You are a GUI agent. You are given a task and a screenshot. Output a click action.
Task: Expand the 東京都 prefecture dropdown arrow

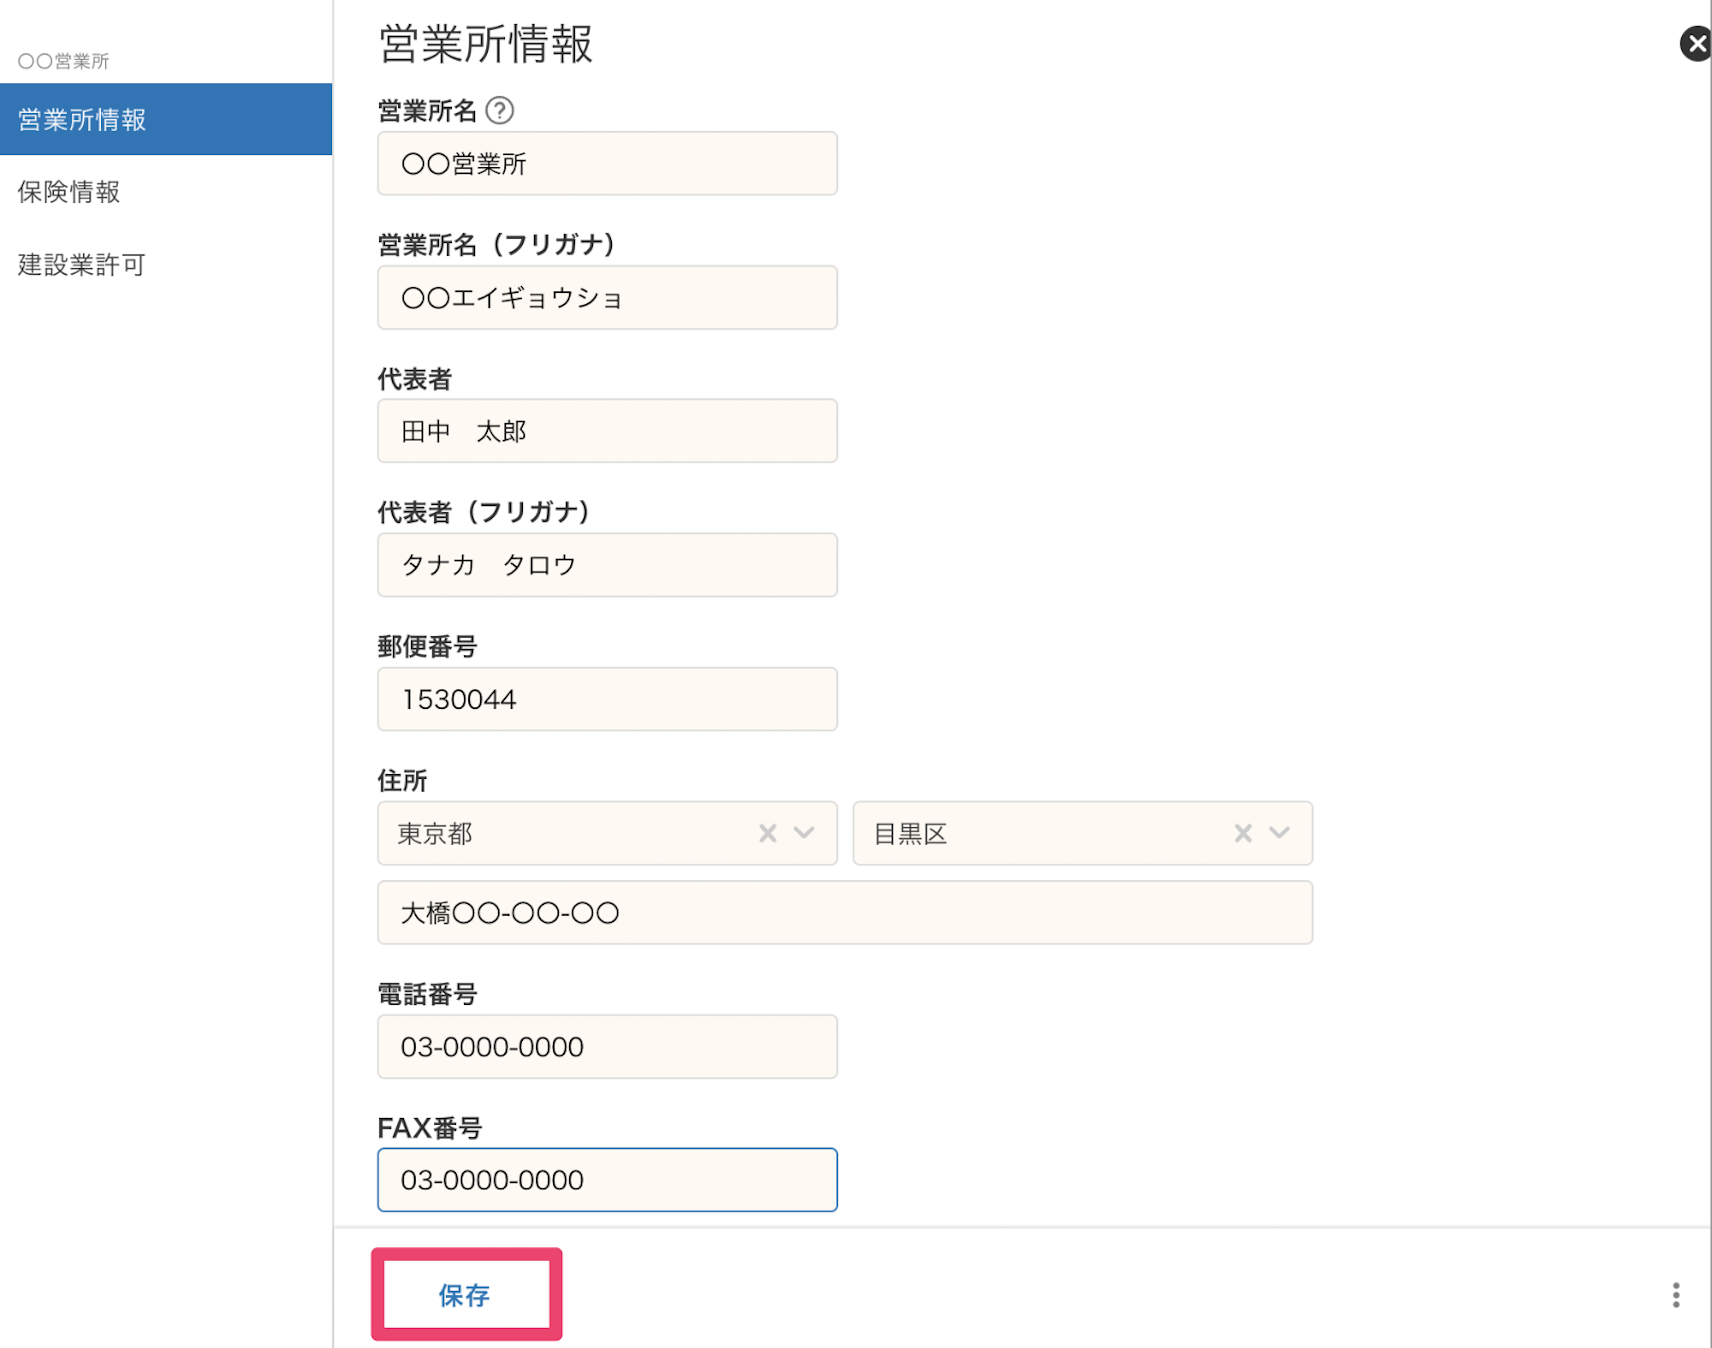[804, 833]
